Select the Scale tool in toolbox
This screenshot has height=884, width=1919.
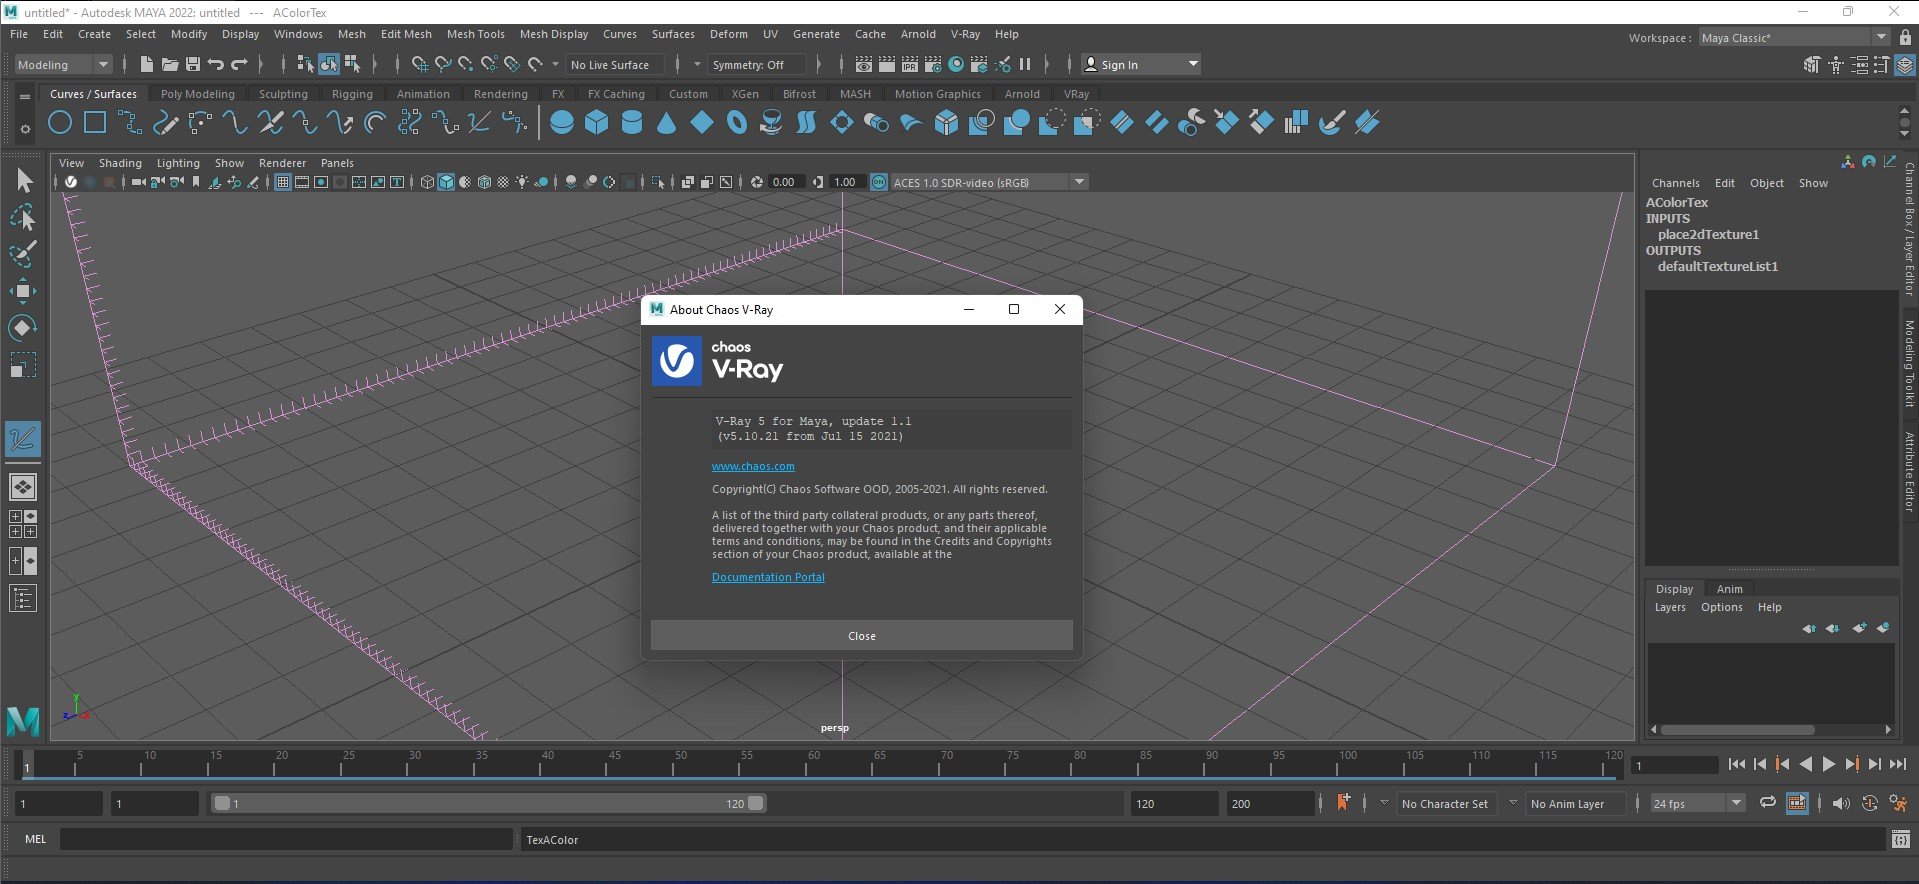pyautogui.click(x=23, y=365)
